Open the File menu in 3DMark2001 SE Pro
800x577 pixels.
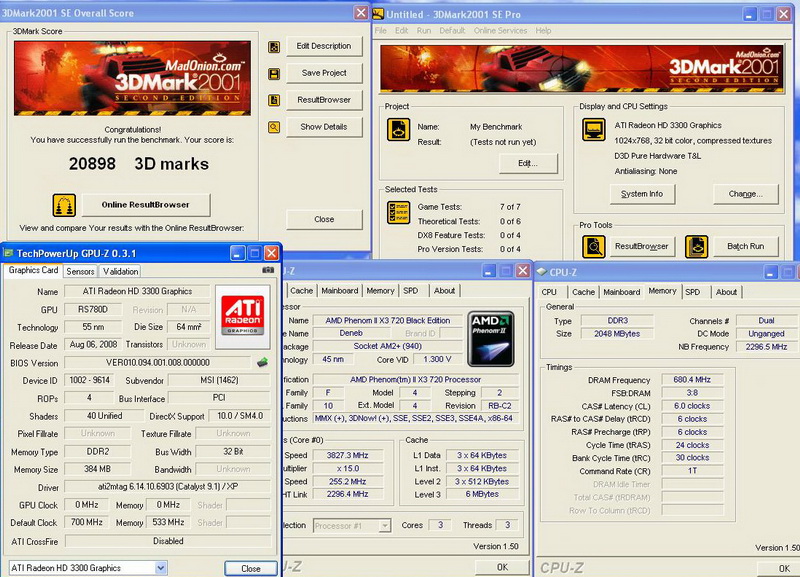point(381,31)
